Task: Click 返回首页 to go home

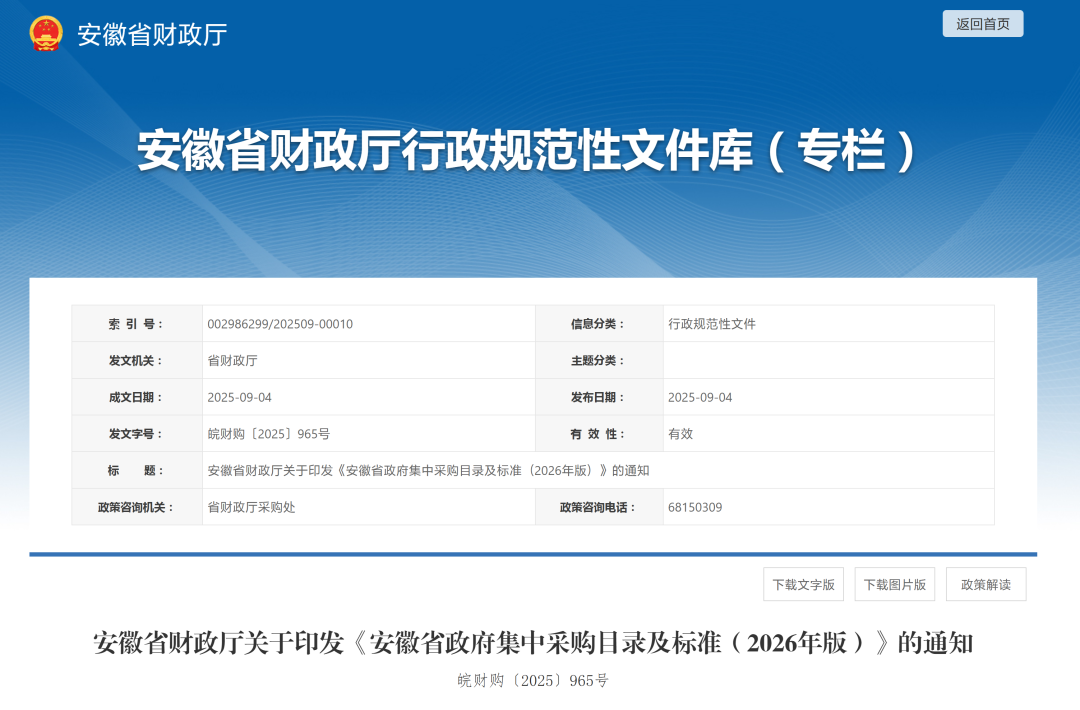Action: pyautogui.click(x=982, y=23)
